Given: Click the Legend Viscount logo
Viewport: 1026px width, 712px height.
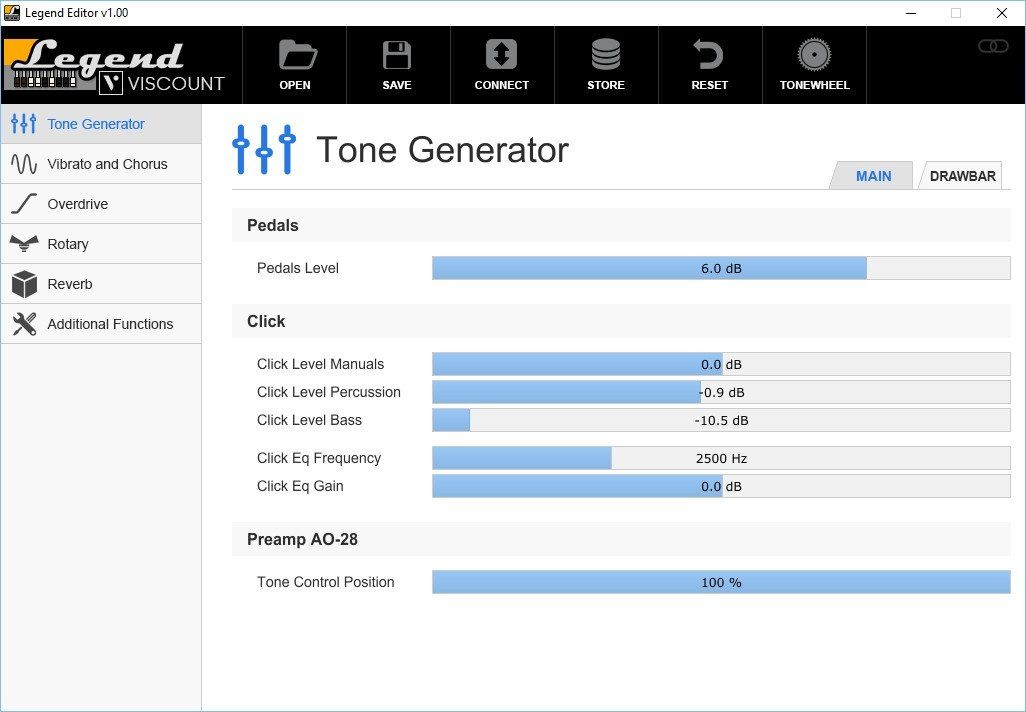Looking at the screenshot, I should (115, 65).
